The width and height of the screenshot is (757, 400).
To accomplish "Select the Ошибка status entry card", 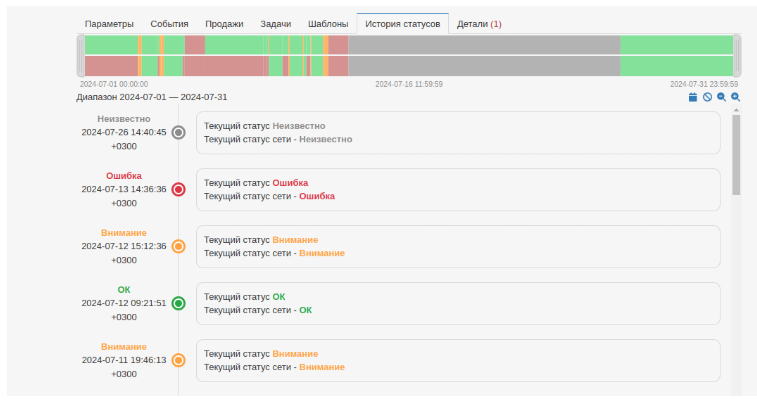I will (458, 190).
